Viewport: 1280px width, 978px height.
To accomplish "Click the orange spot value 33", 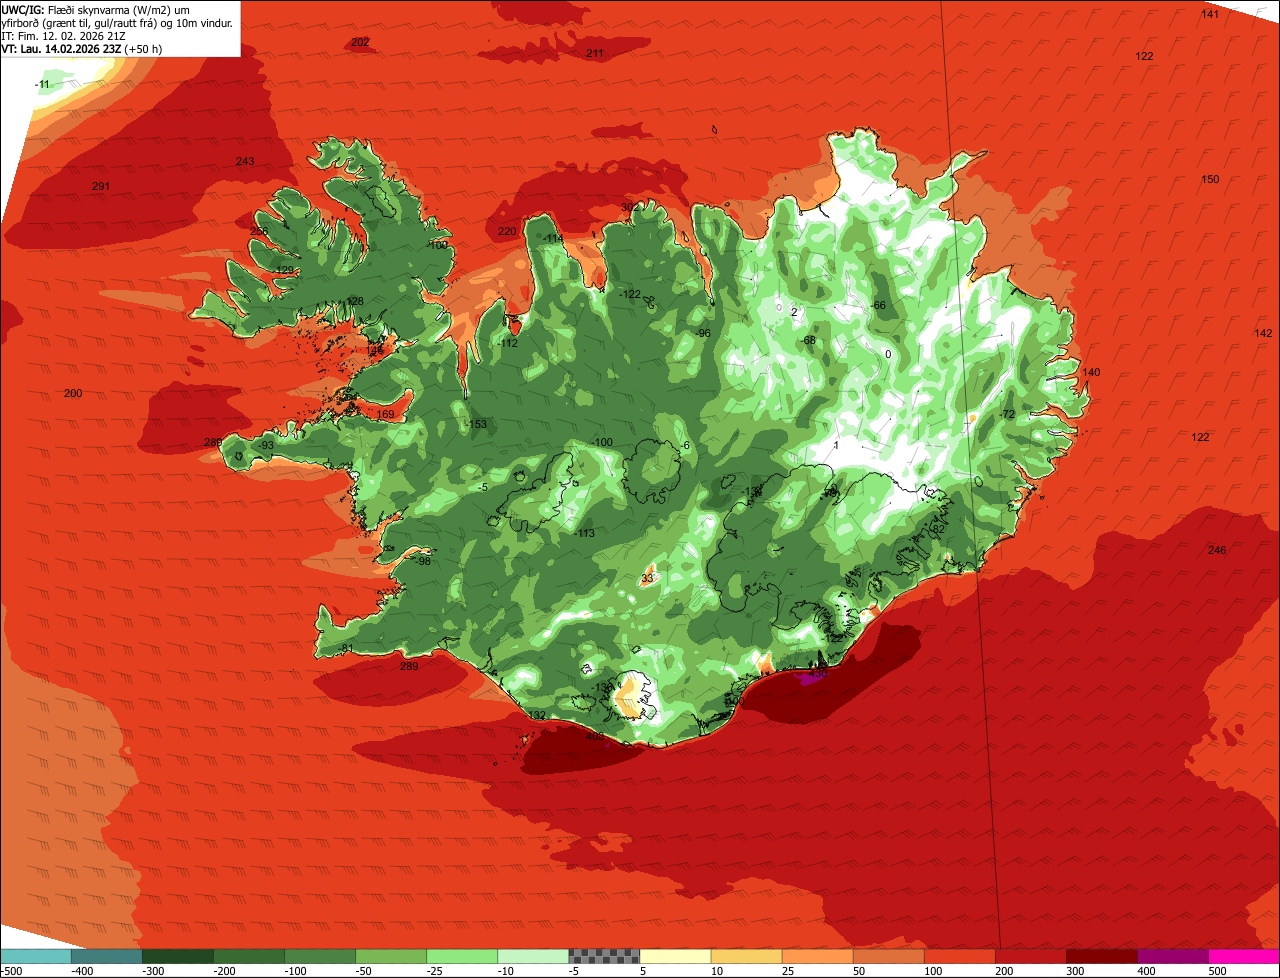I will click(x=647, y=578).
